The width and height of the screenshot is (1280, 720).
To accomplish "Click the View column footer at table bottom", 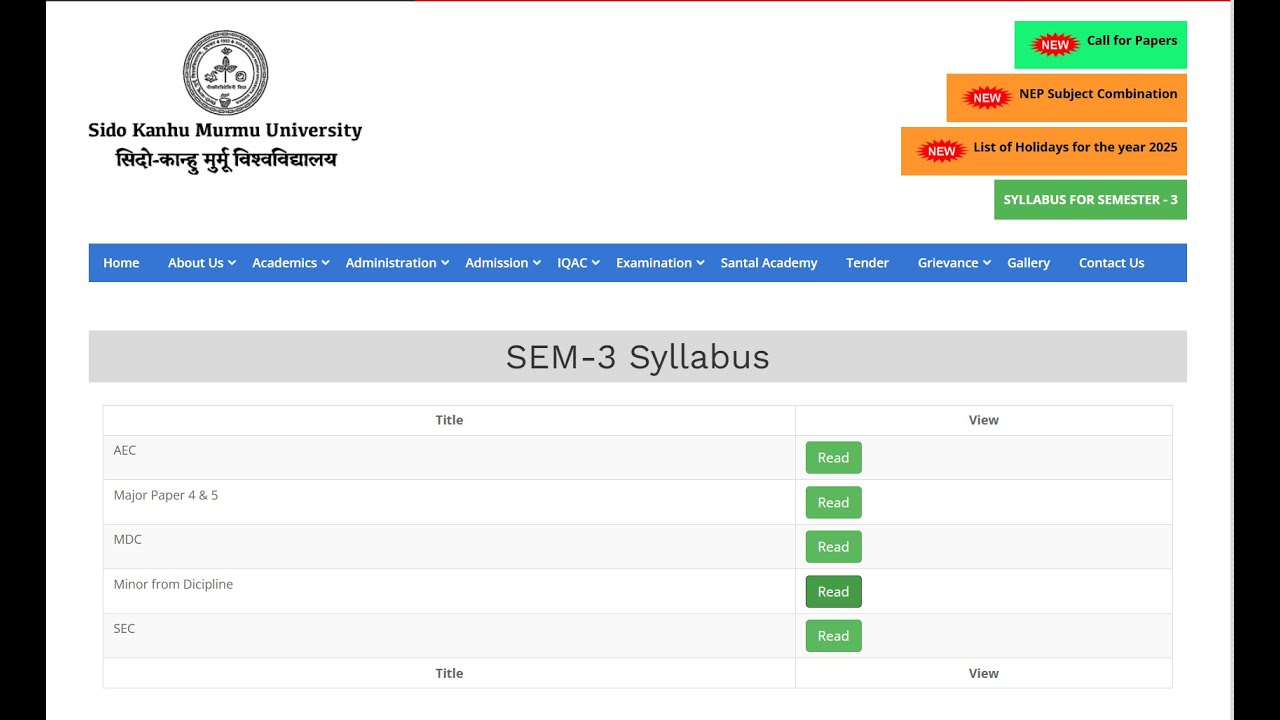I will tap(984, 673).
